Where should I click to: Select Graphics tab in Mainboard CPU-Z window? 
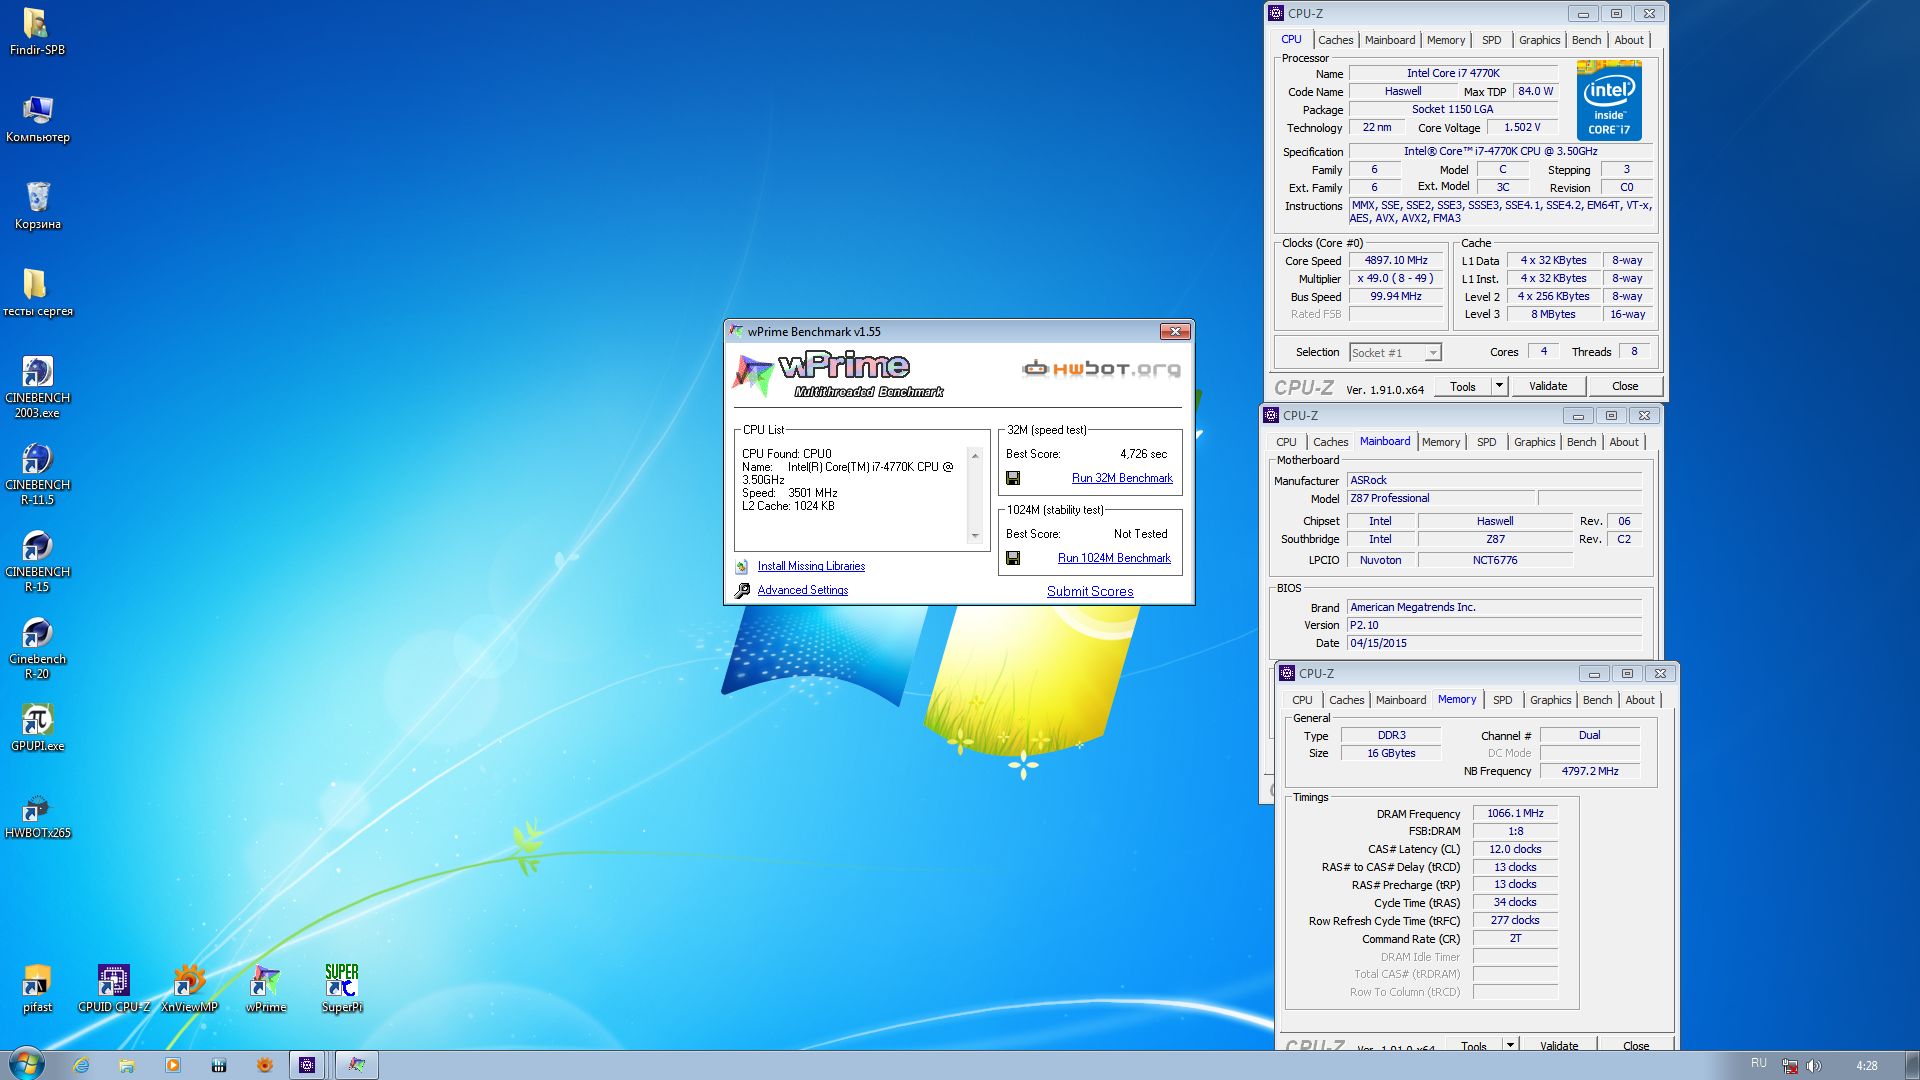[x=1534, y=442]
